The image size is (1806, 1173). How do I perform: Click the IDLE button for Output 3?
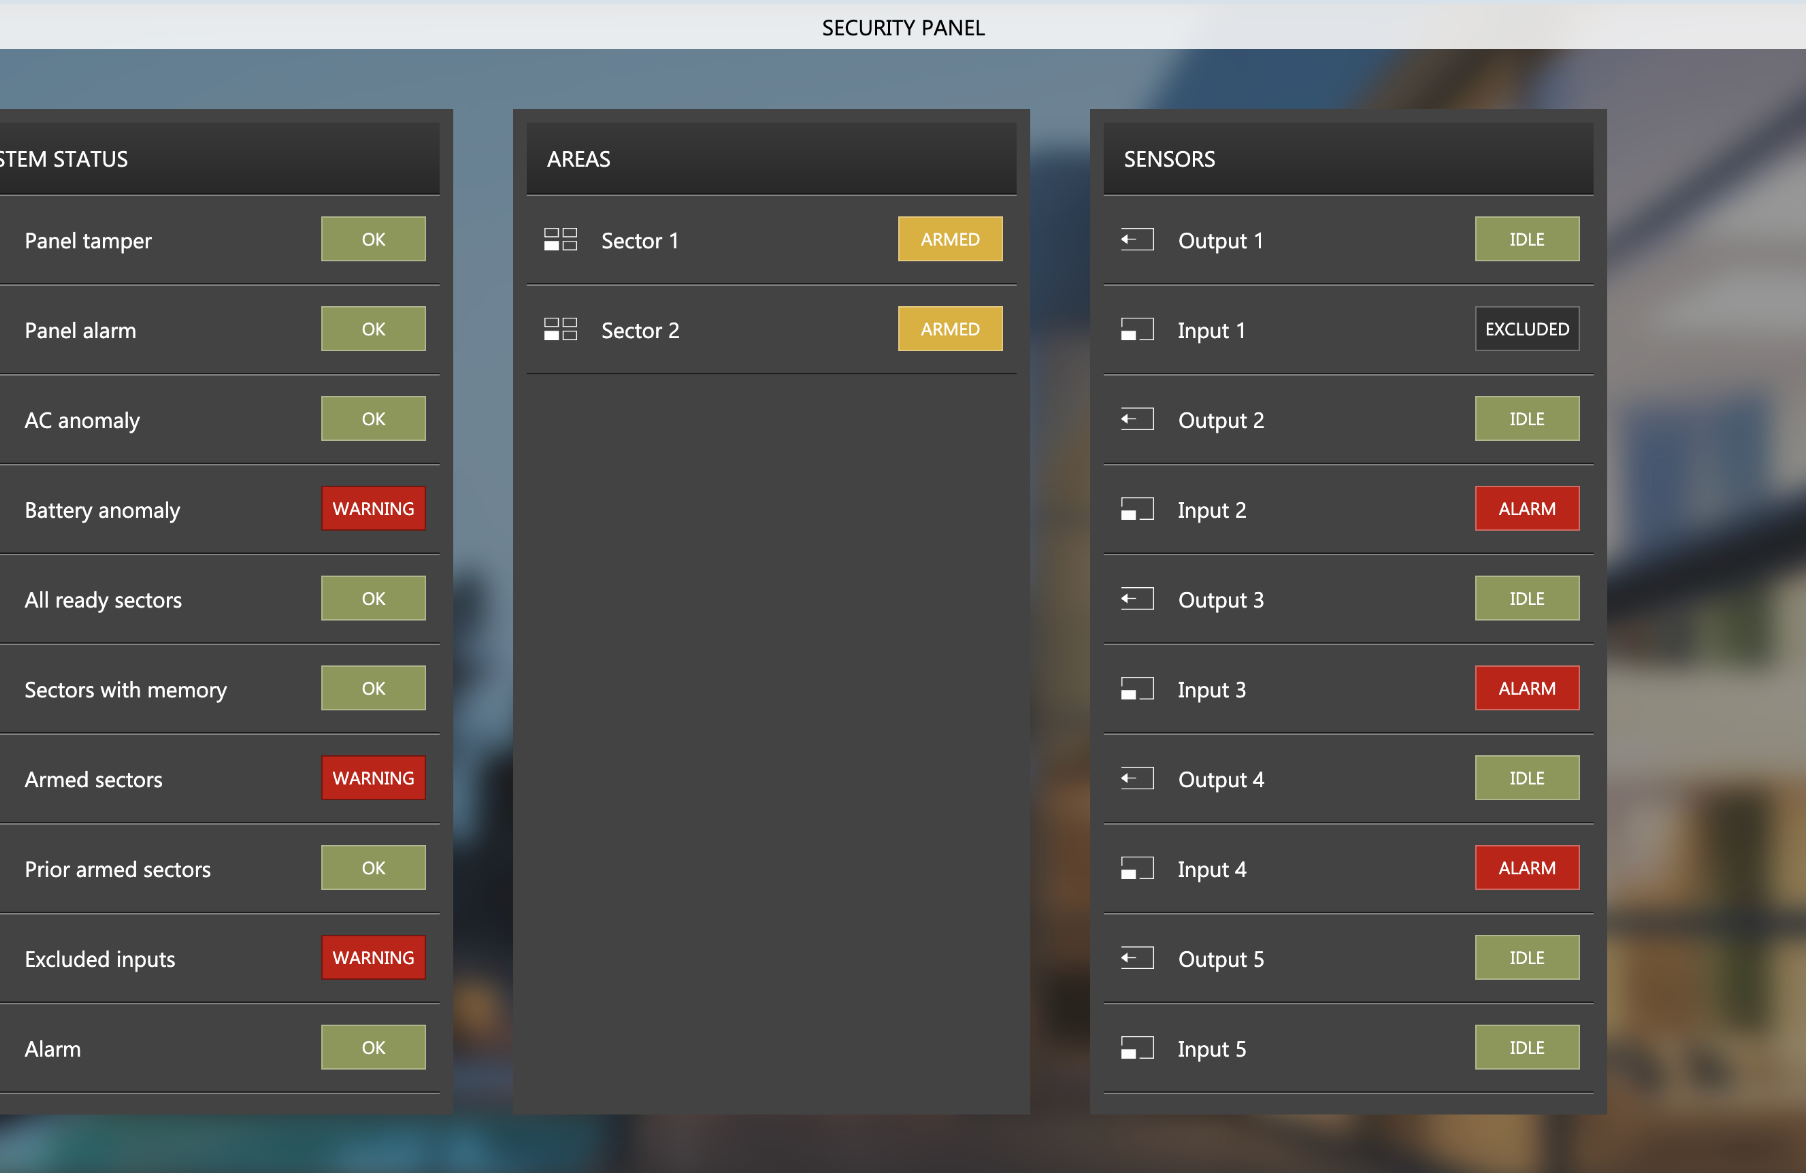click(x=1527, y=599)
